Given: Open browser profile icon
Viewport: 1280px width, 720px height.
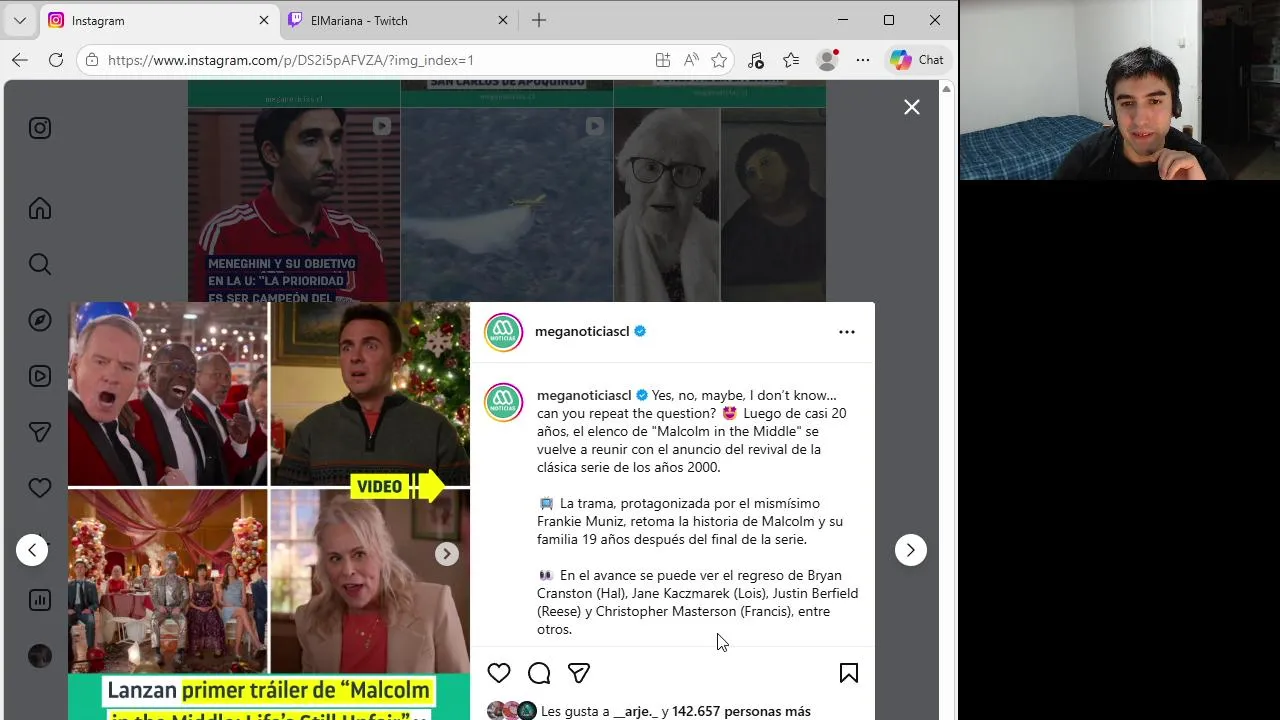Looking at the screenshot, I should coord(827,60).
